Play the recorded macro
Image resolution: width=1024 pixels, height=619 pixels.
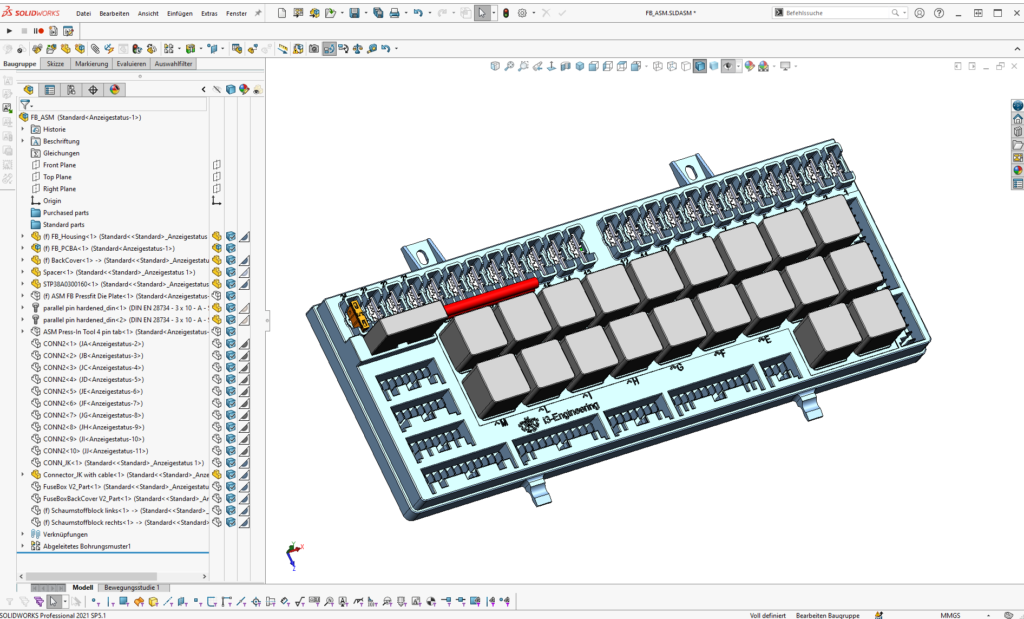click(10, 31)
